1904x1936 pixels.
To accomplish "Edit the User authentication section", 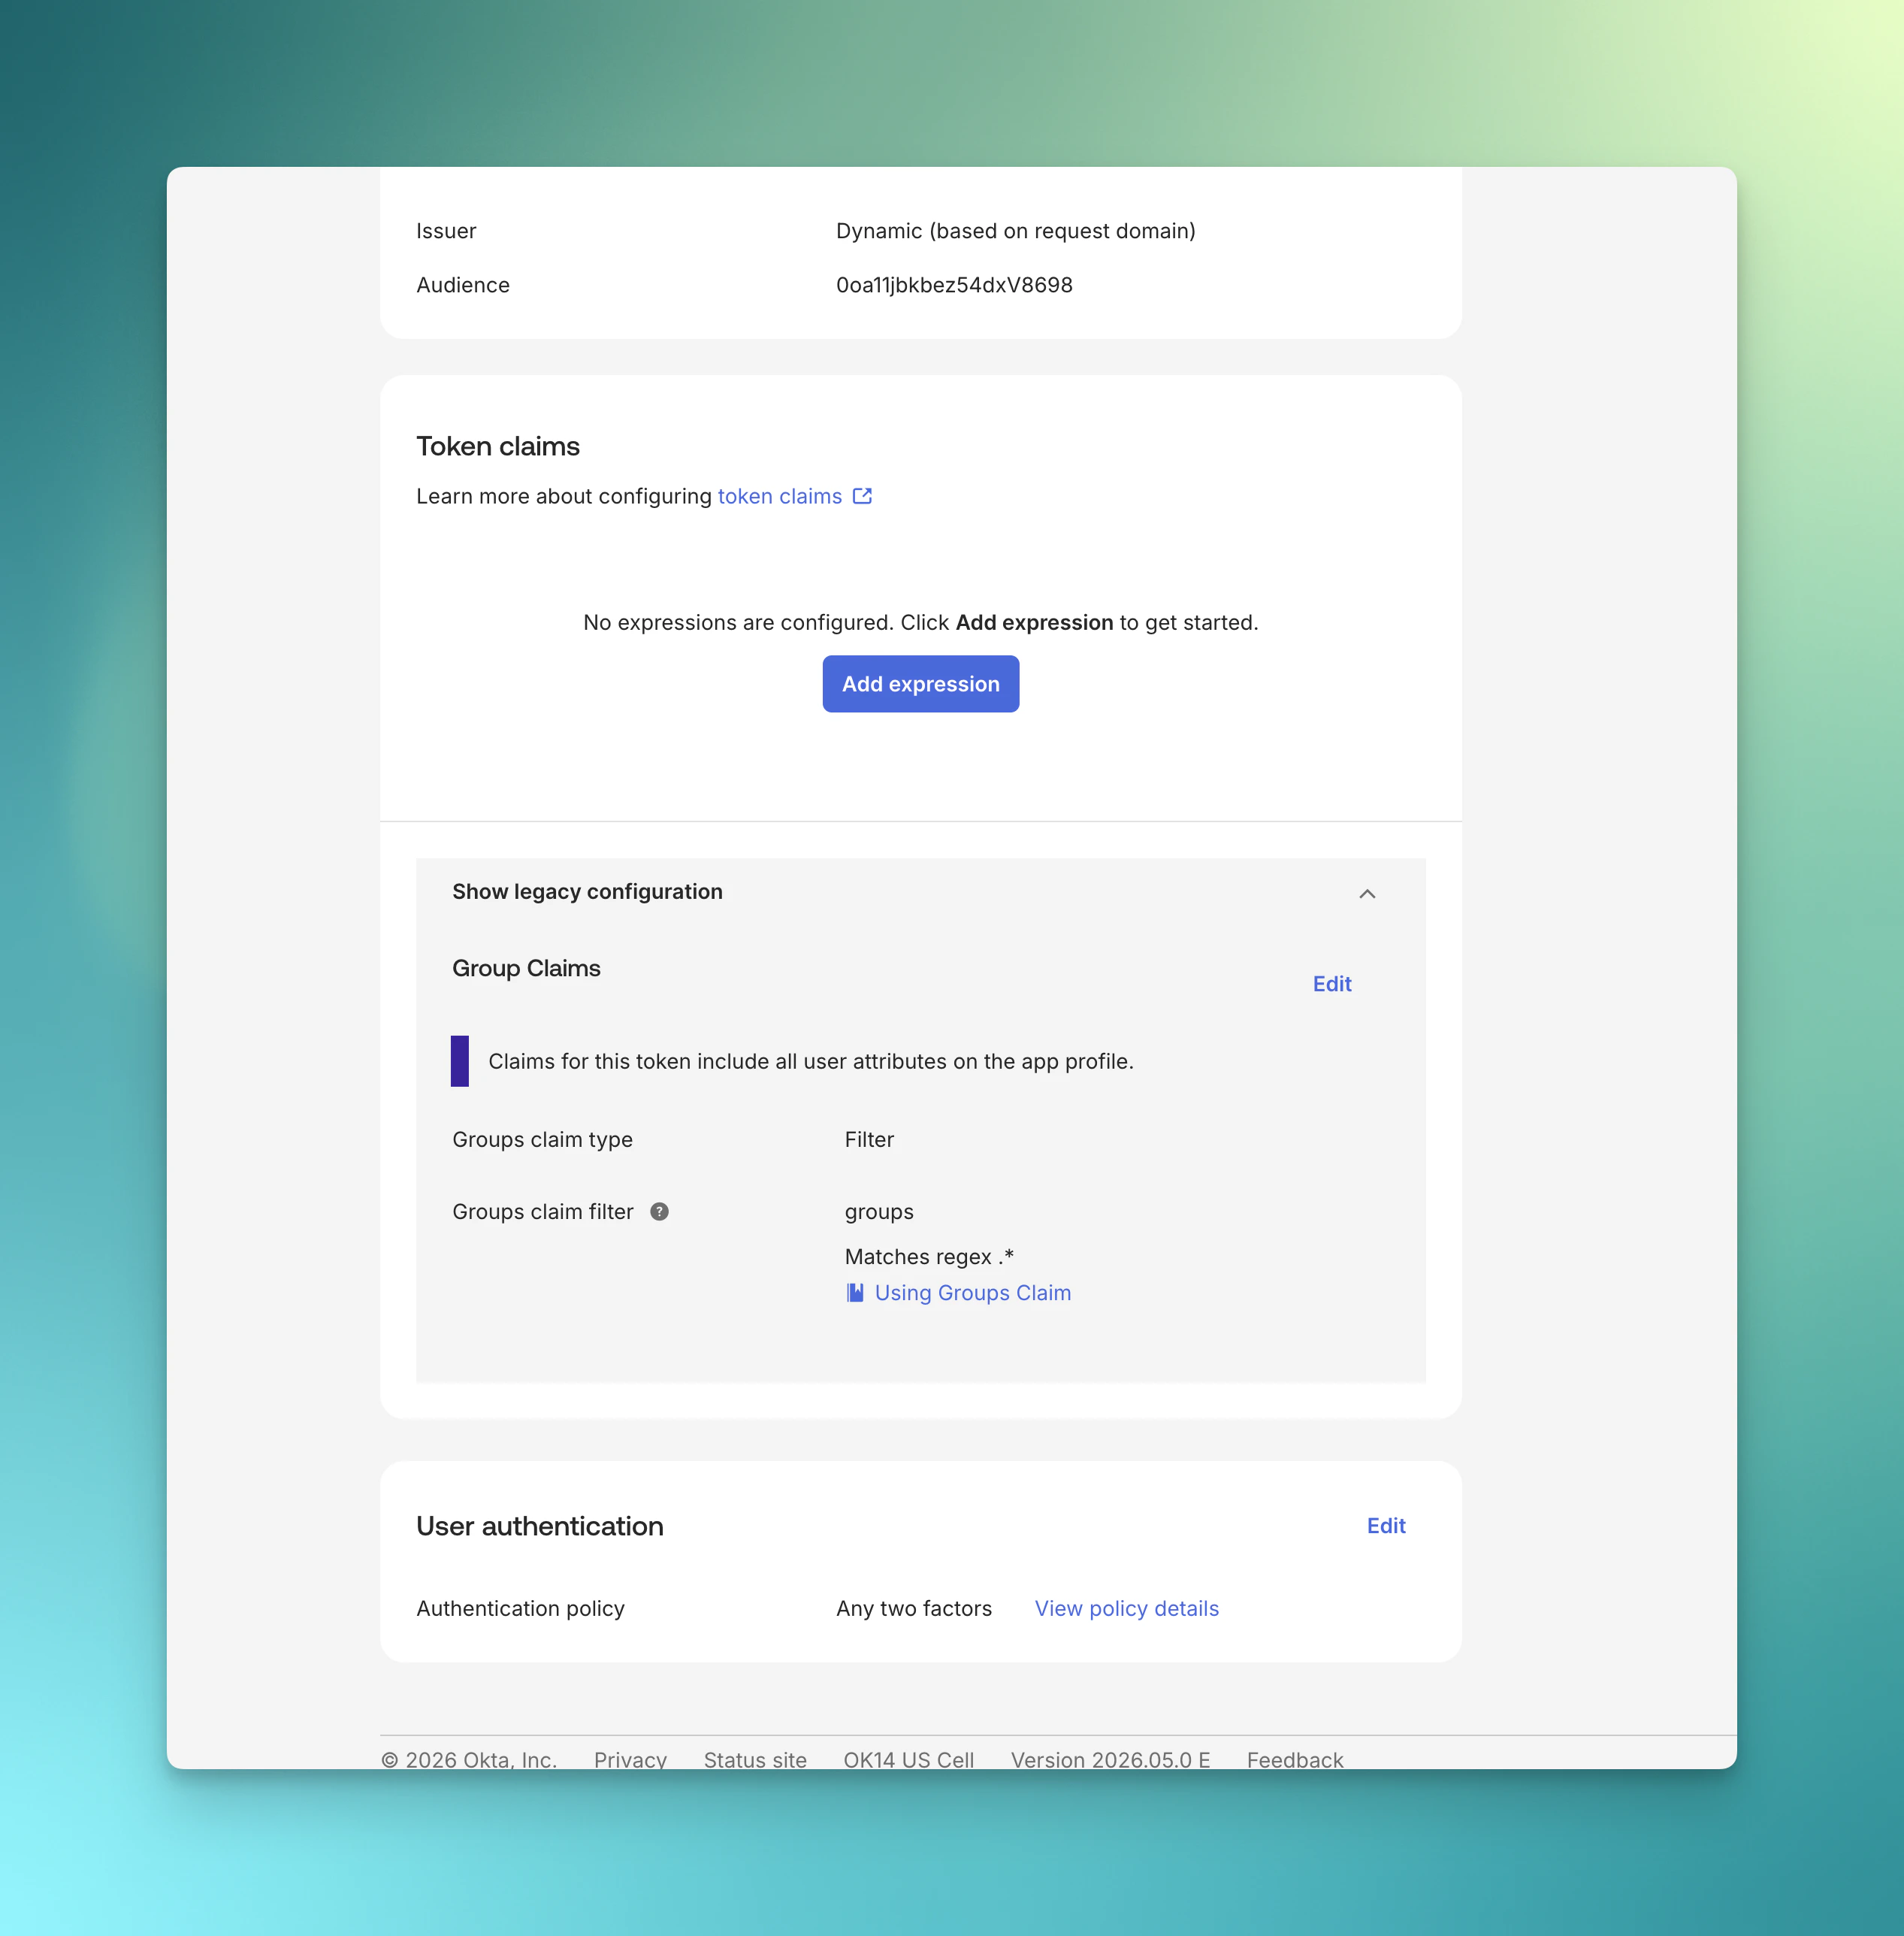I will pyautogui.click(x=1386, y=1526).
